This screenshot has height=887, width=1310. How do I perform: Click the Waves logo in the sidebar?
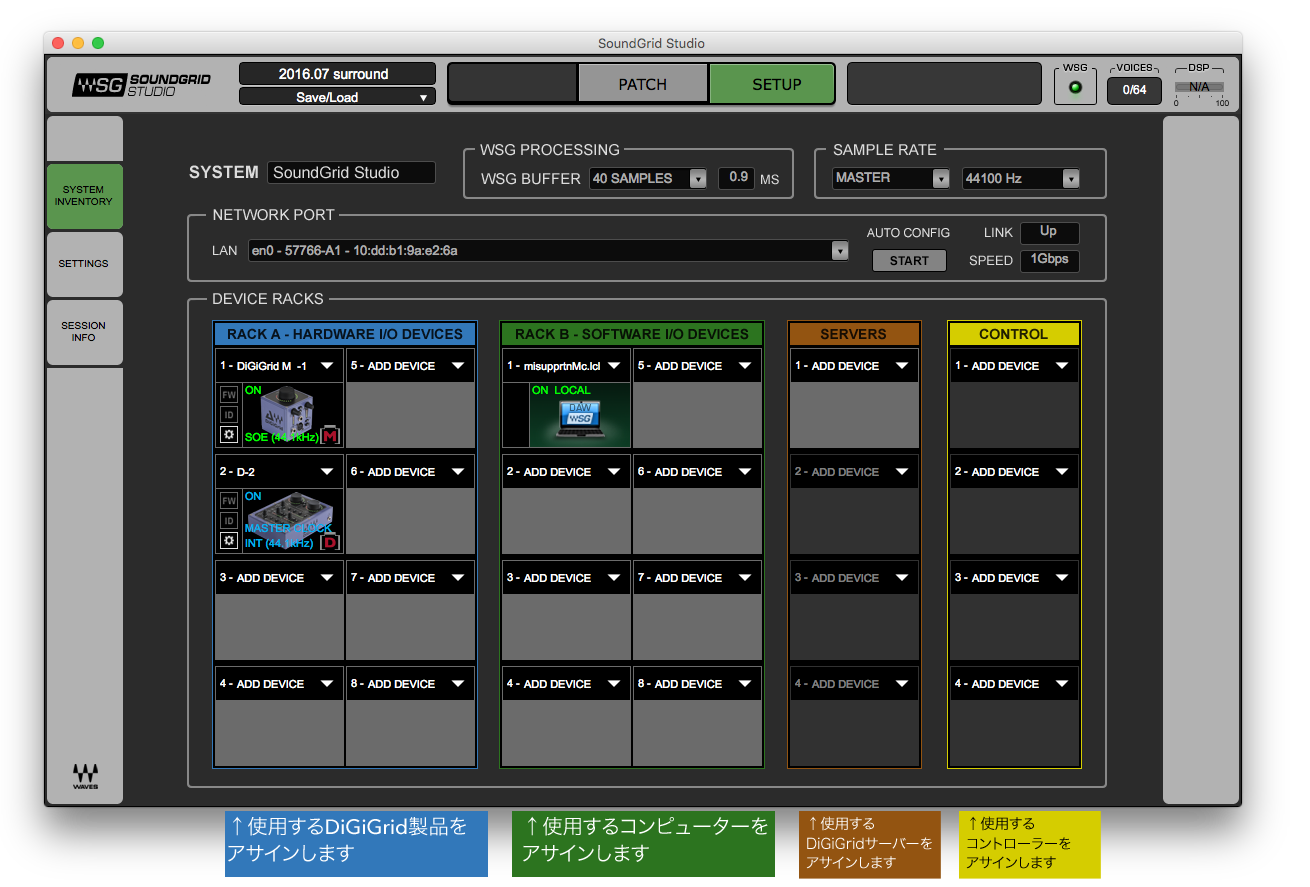click(x=85, y=775)
